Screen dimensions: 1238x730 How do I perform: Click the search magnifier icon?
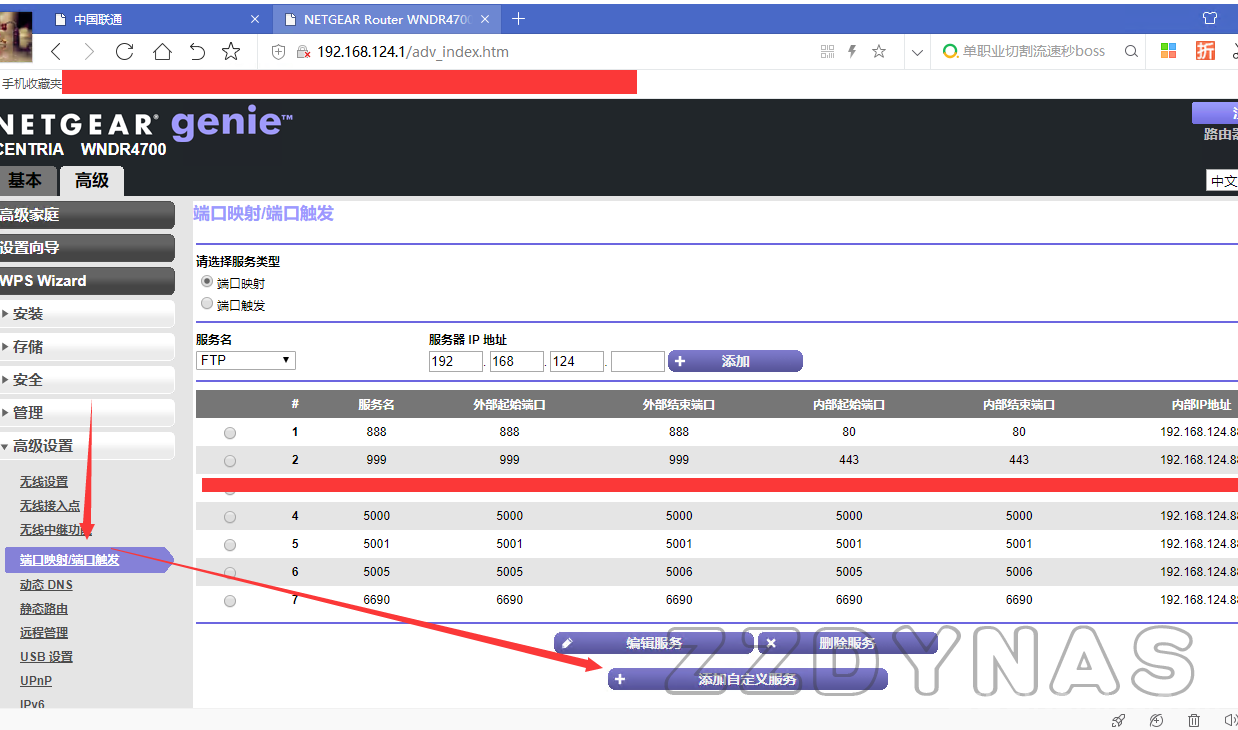(x=1132, y=52)
